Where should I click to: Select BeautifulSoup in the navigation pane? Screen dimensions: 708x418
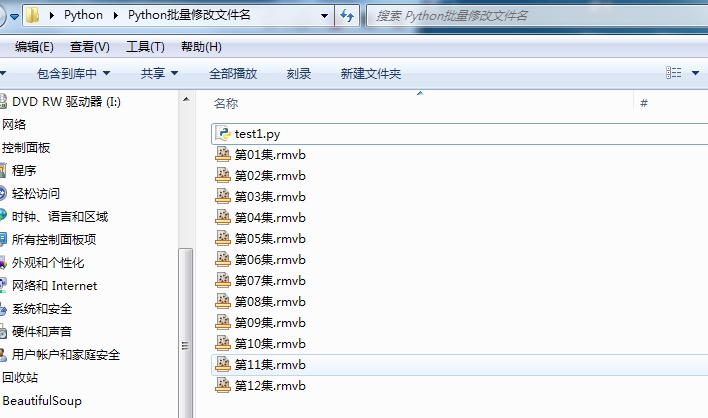(42, 401)
